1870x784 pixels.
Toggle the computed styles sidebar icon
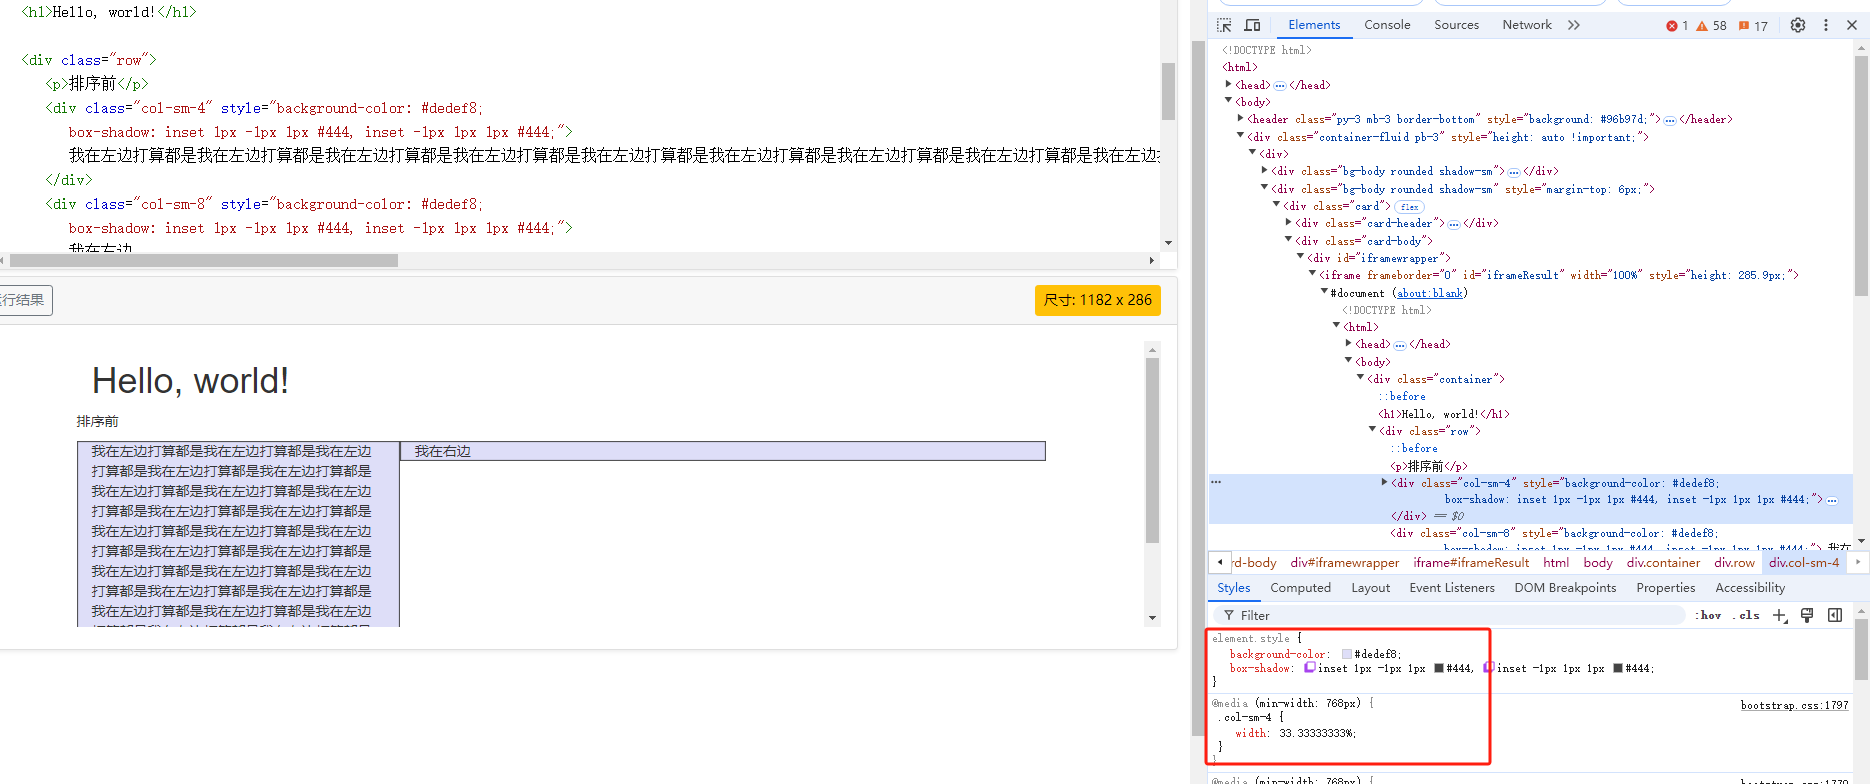[1835, 616]
